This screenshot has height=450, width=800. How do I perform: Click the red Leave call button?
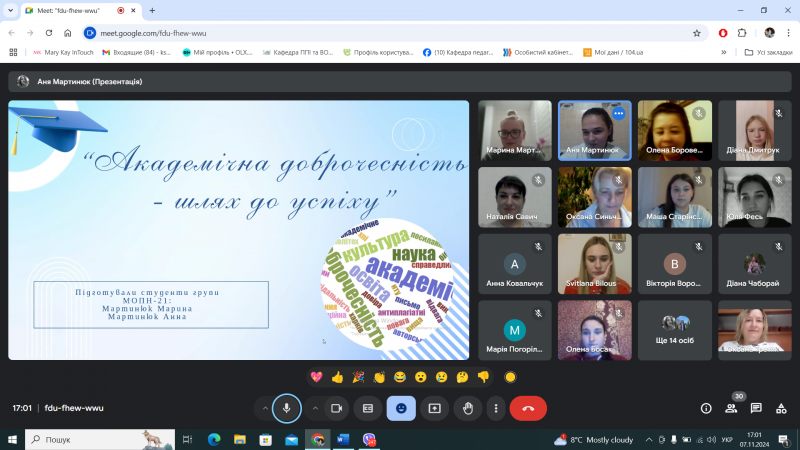tap(528, 408)
